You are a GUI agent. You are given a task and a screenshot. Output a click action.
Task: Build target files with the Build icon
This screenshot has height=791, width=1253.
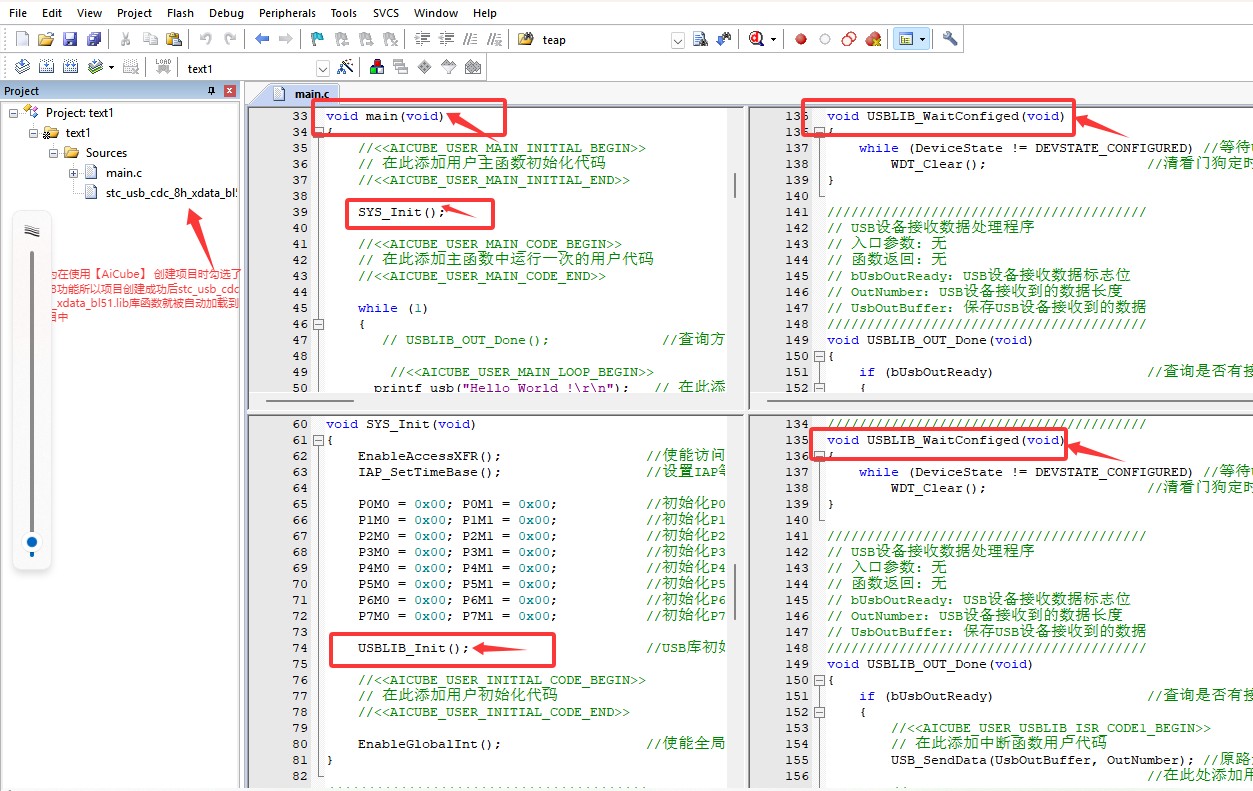pyautogui.click(x=46, y=67)
